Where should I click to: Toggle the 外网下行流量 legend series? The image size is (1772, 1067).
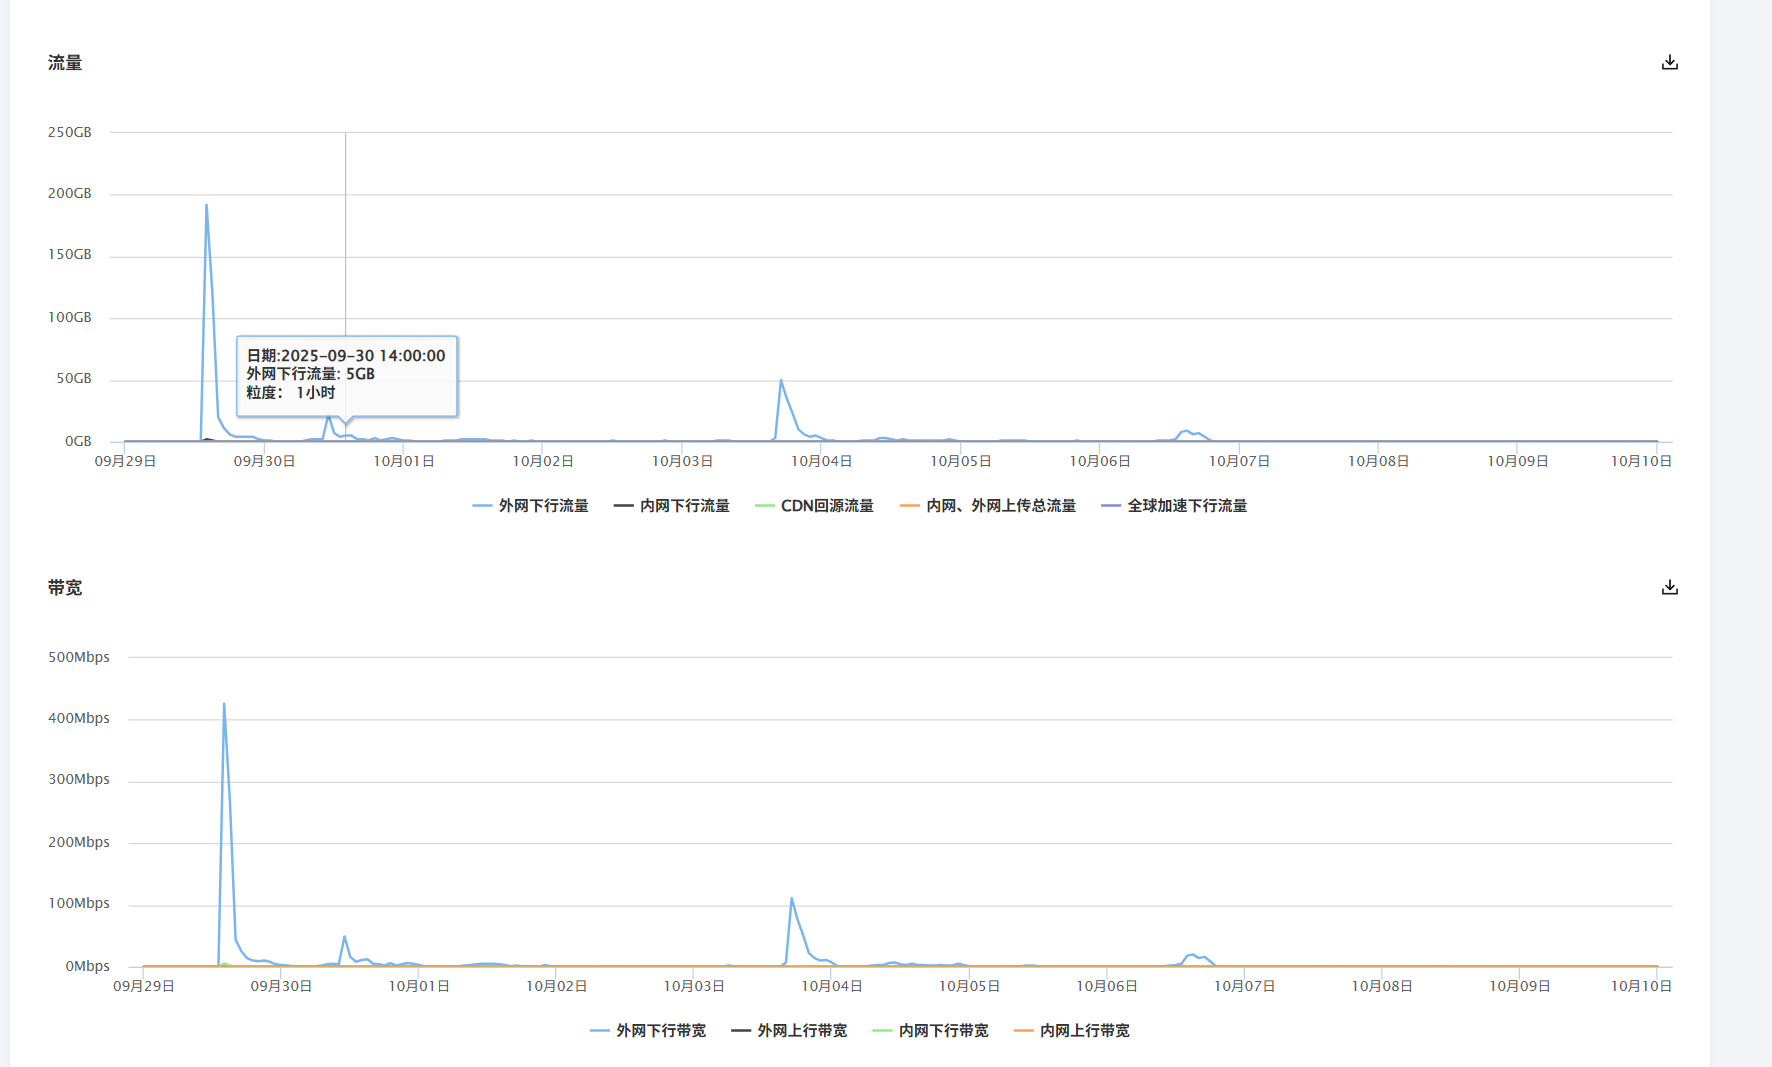point(531,506)
